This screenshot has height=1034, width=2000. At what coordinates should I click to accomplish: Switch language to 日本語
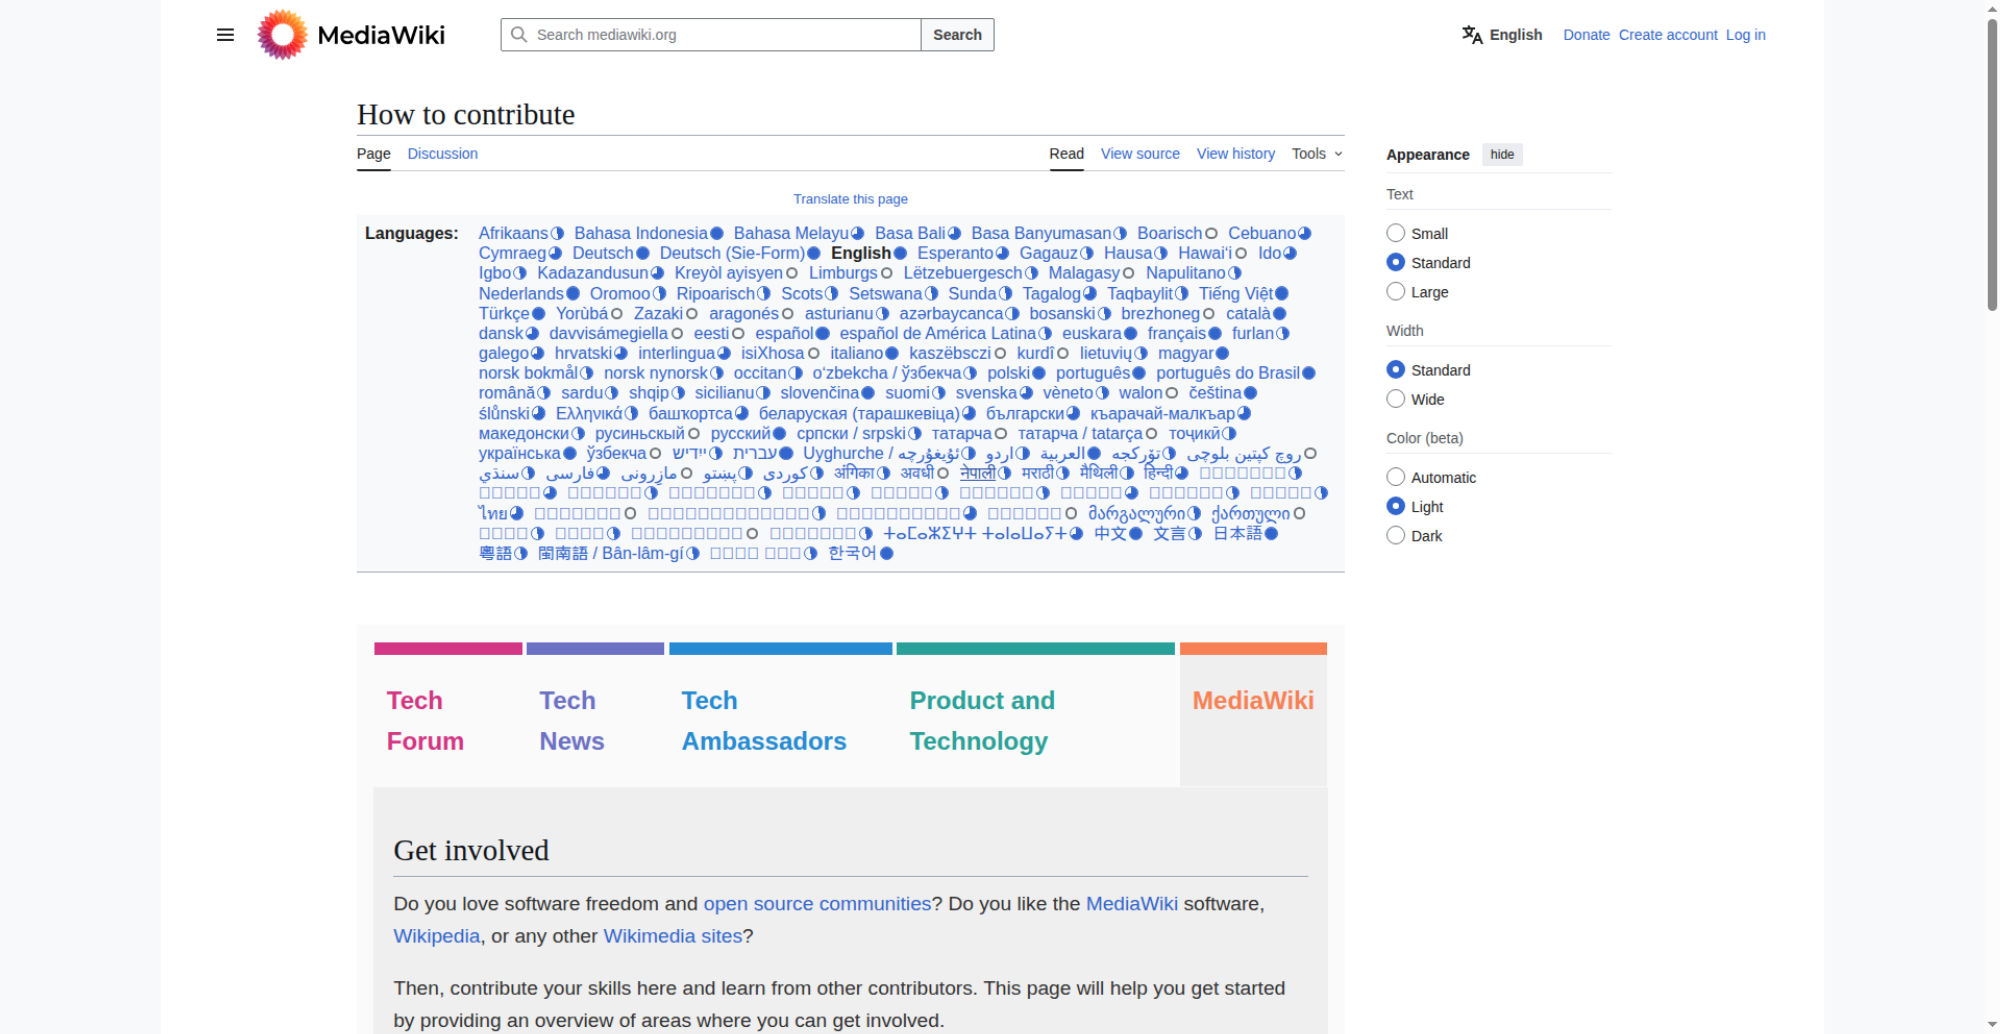click(x=1238, y=533)
